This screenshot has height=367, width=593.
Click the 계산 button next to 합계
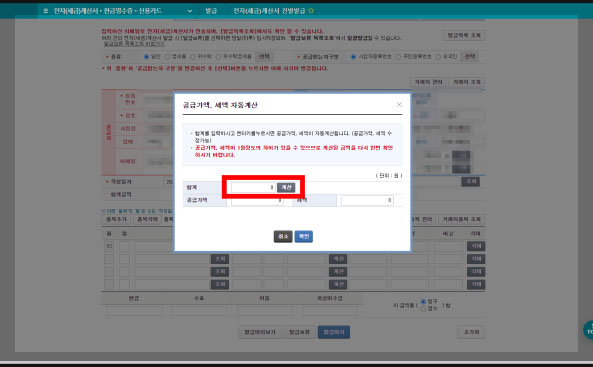286,187
